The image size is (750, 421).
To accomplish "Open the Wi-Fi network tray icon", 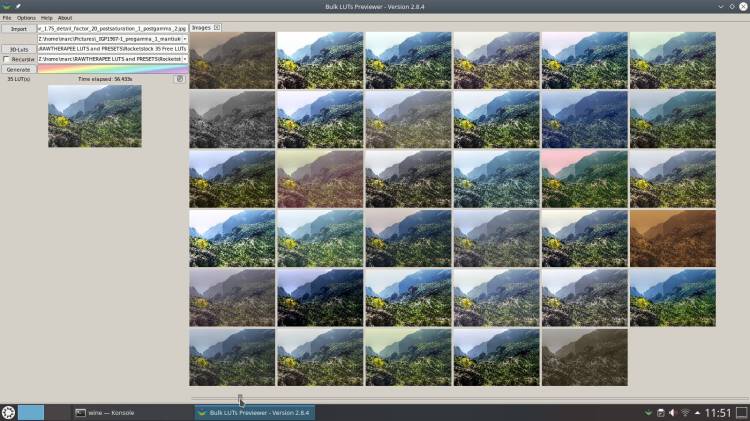I will click(685, 412).
